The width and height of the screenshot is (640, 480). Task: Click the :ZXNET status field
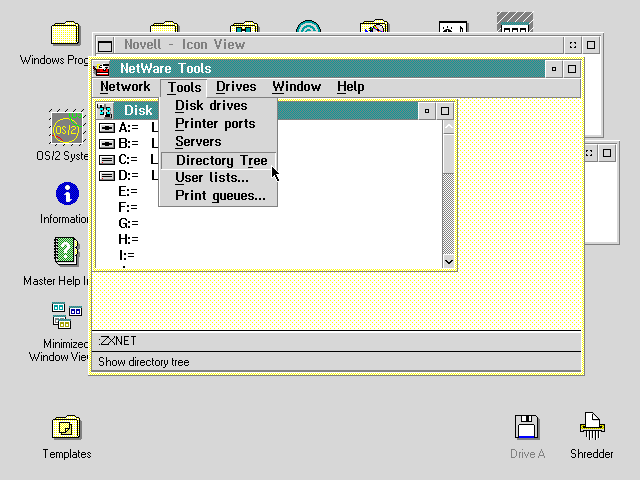[336, 341]
